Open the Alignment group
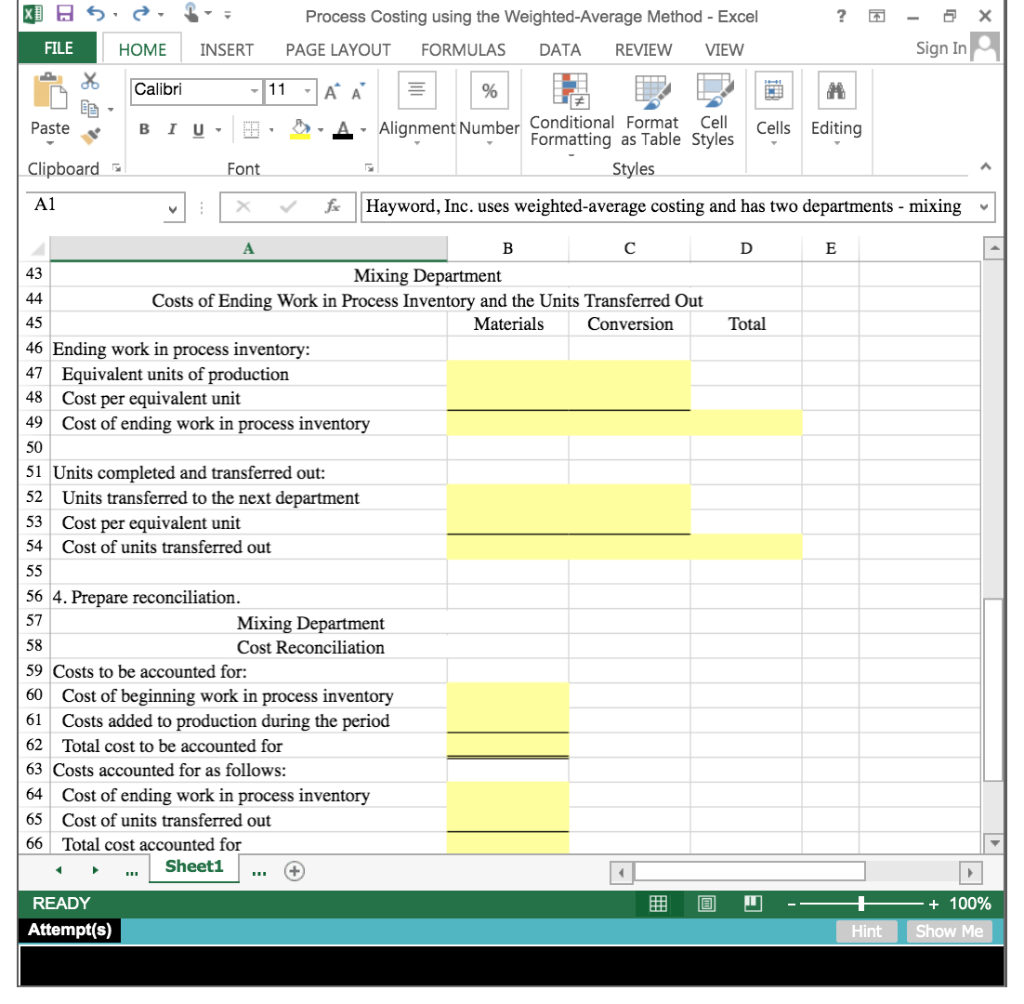 417,108
